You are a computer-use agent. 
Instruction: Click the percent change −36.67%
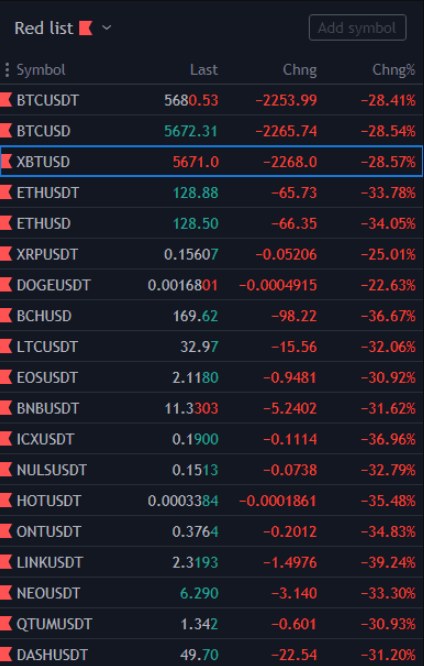pos(388,316)
